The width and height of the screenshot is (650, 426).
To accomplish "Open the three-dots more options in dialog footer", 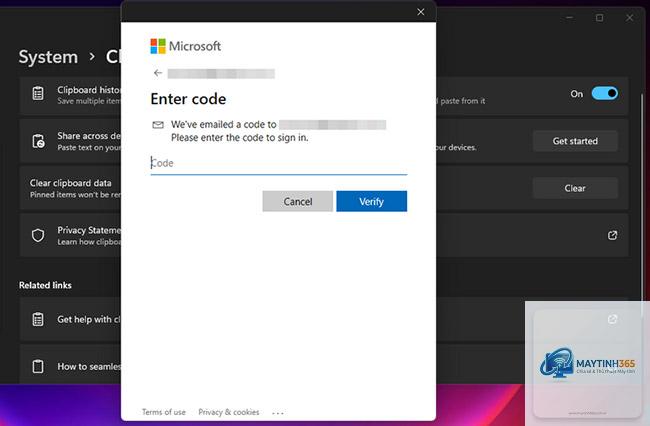I will pos(278,413).
